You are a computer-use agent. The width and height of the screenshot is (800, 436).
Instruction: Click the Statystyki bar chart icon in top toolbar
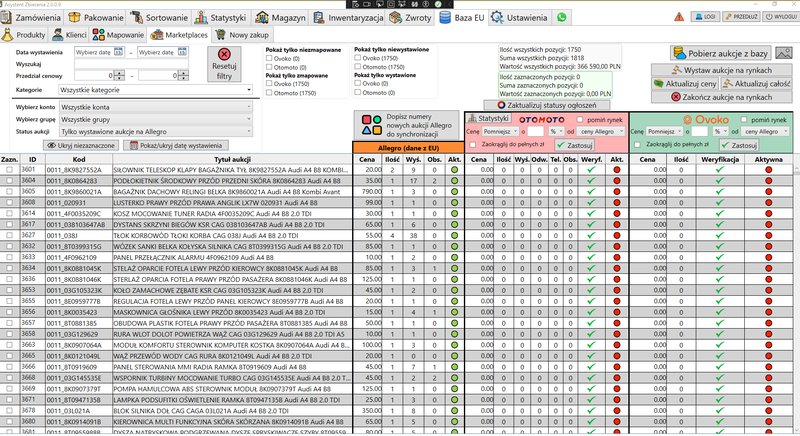point(201,17)
